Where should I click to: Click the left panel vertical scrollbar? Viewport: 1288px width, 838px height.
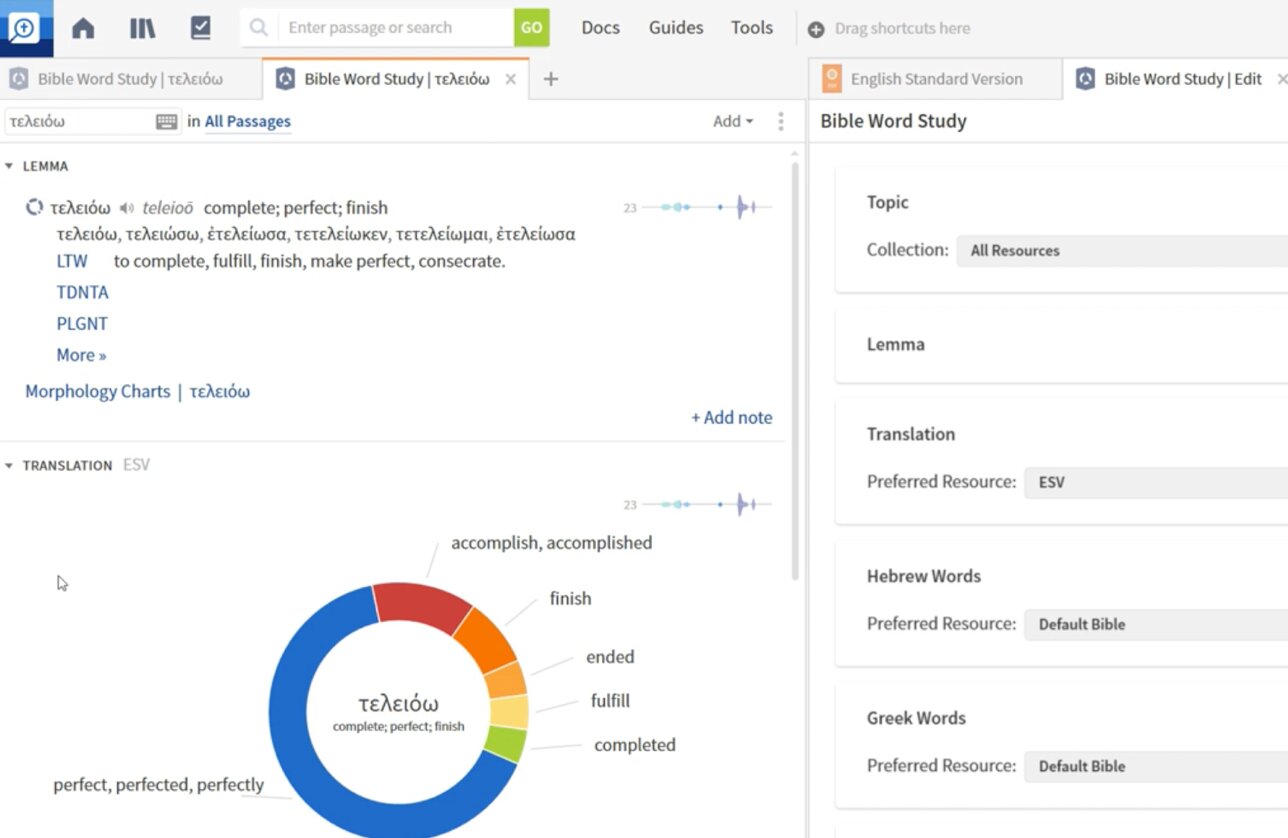click(x=796, y=370)
